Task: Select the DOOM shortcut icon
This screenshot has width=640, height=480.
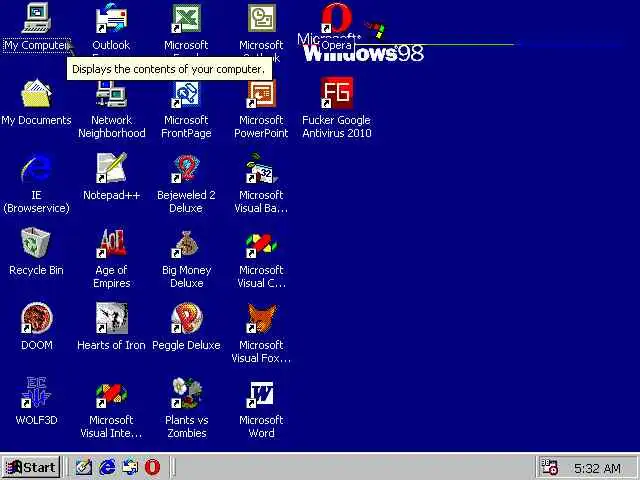Action: click(x=36, y=318)
